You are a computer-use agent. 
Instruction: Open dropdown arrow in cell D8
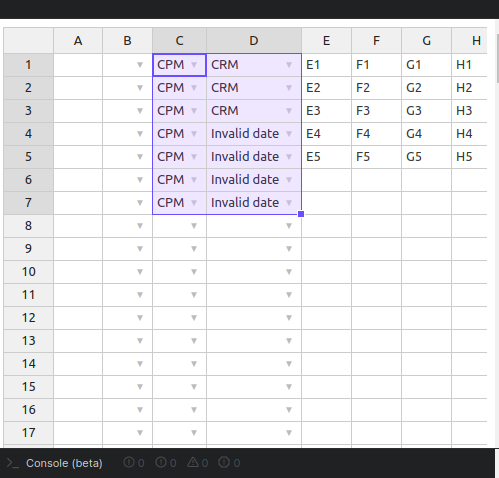[x=289, y=226]
